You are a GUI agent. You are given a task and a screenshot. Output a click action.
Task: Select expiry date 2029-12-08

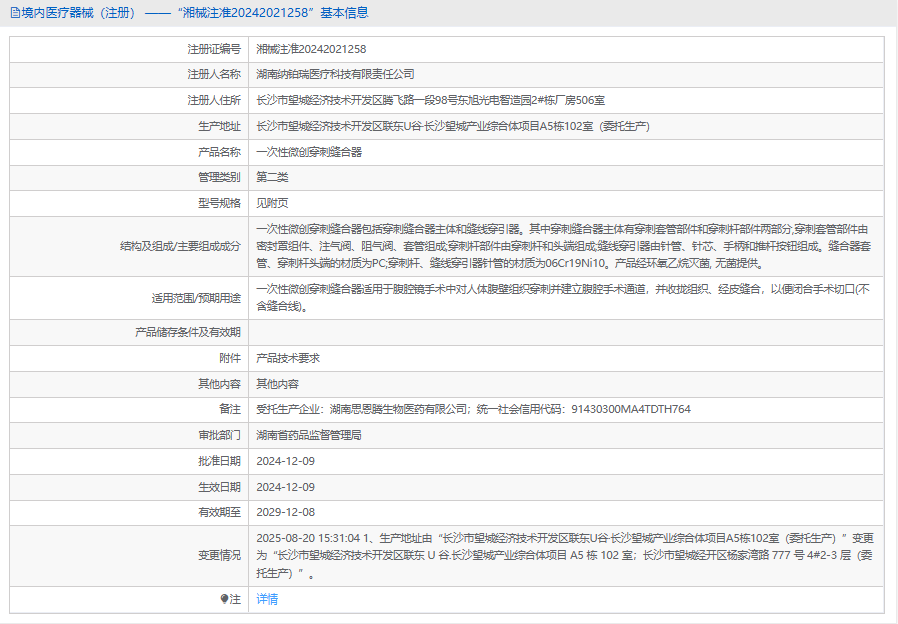coord(285,512)
